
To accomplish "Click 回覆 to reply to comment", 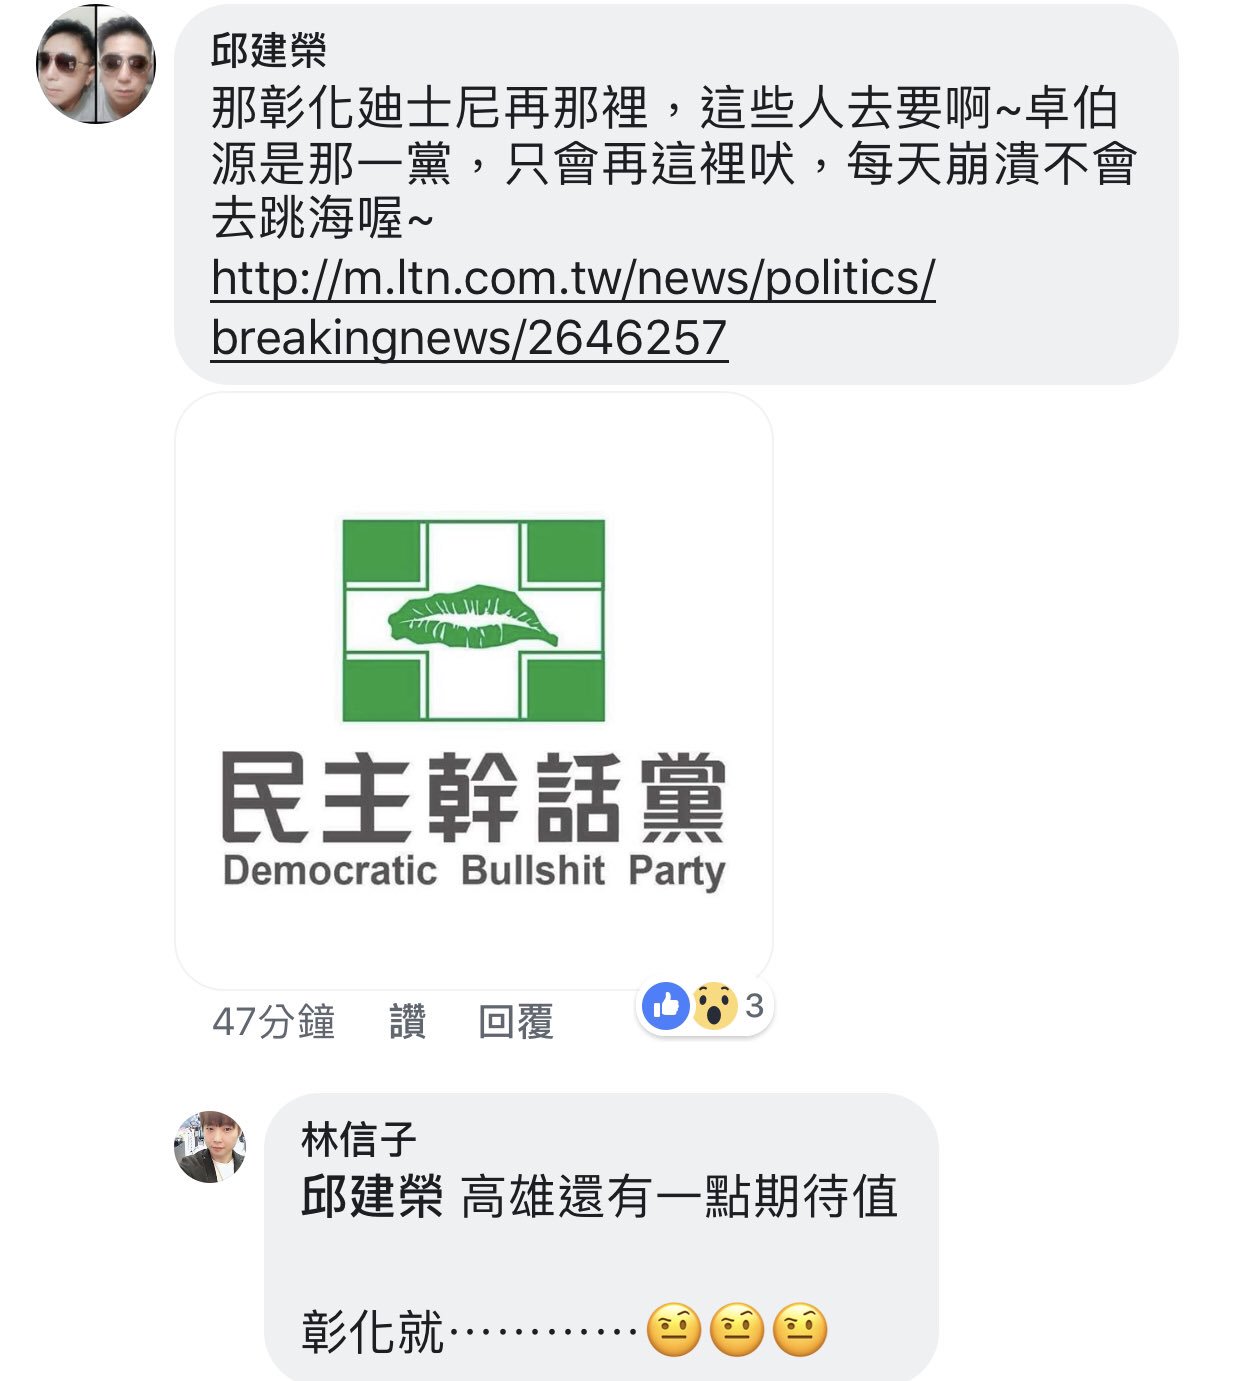I will 516,1022.
